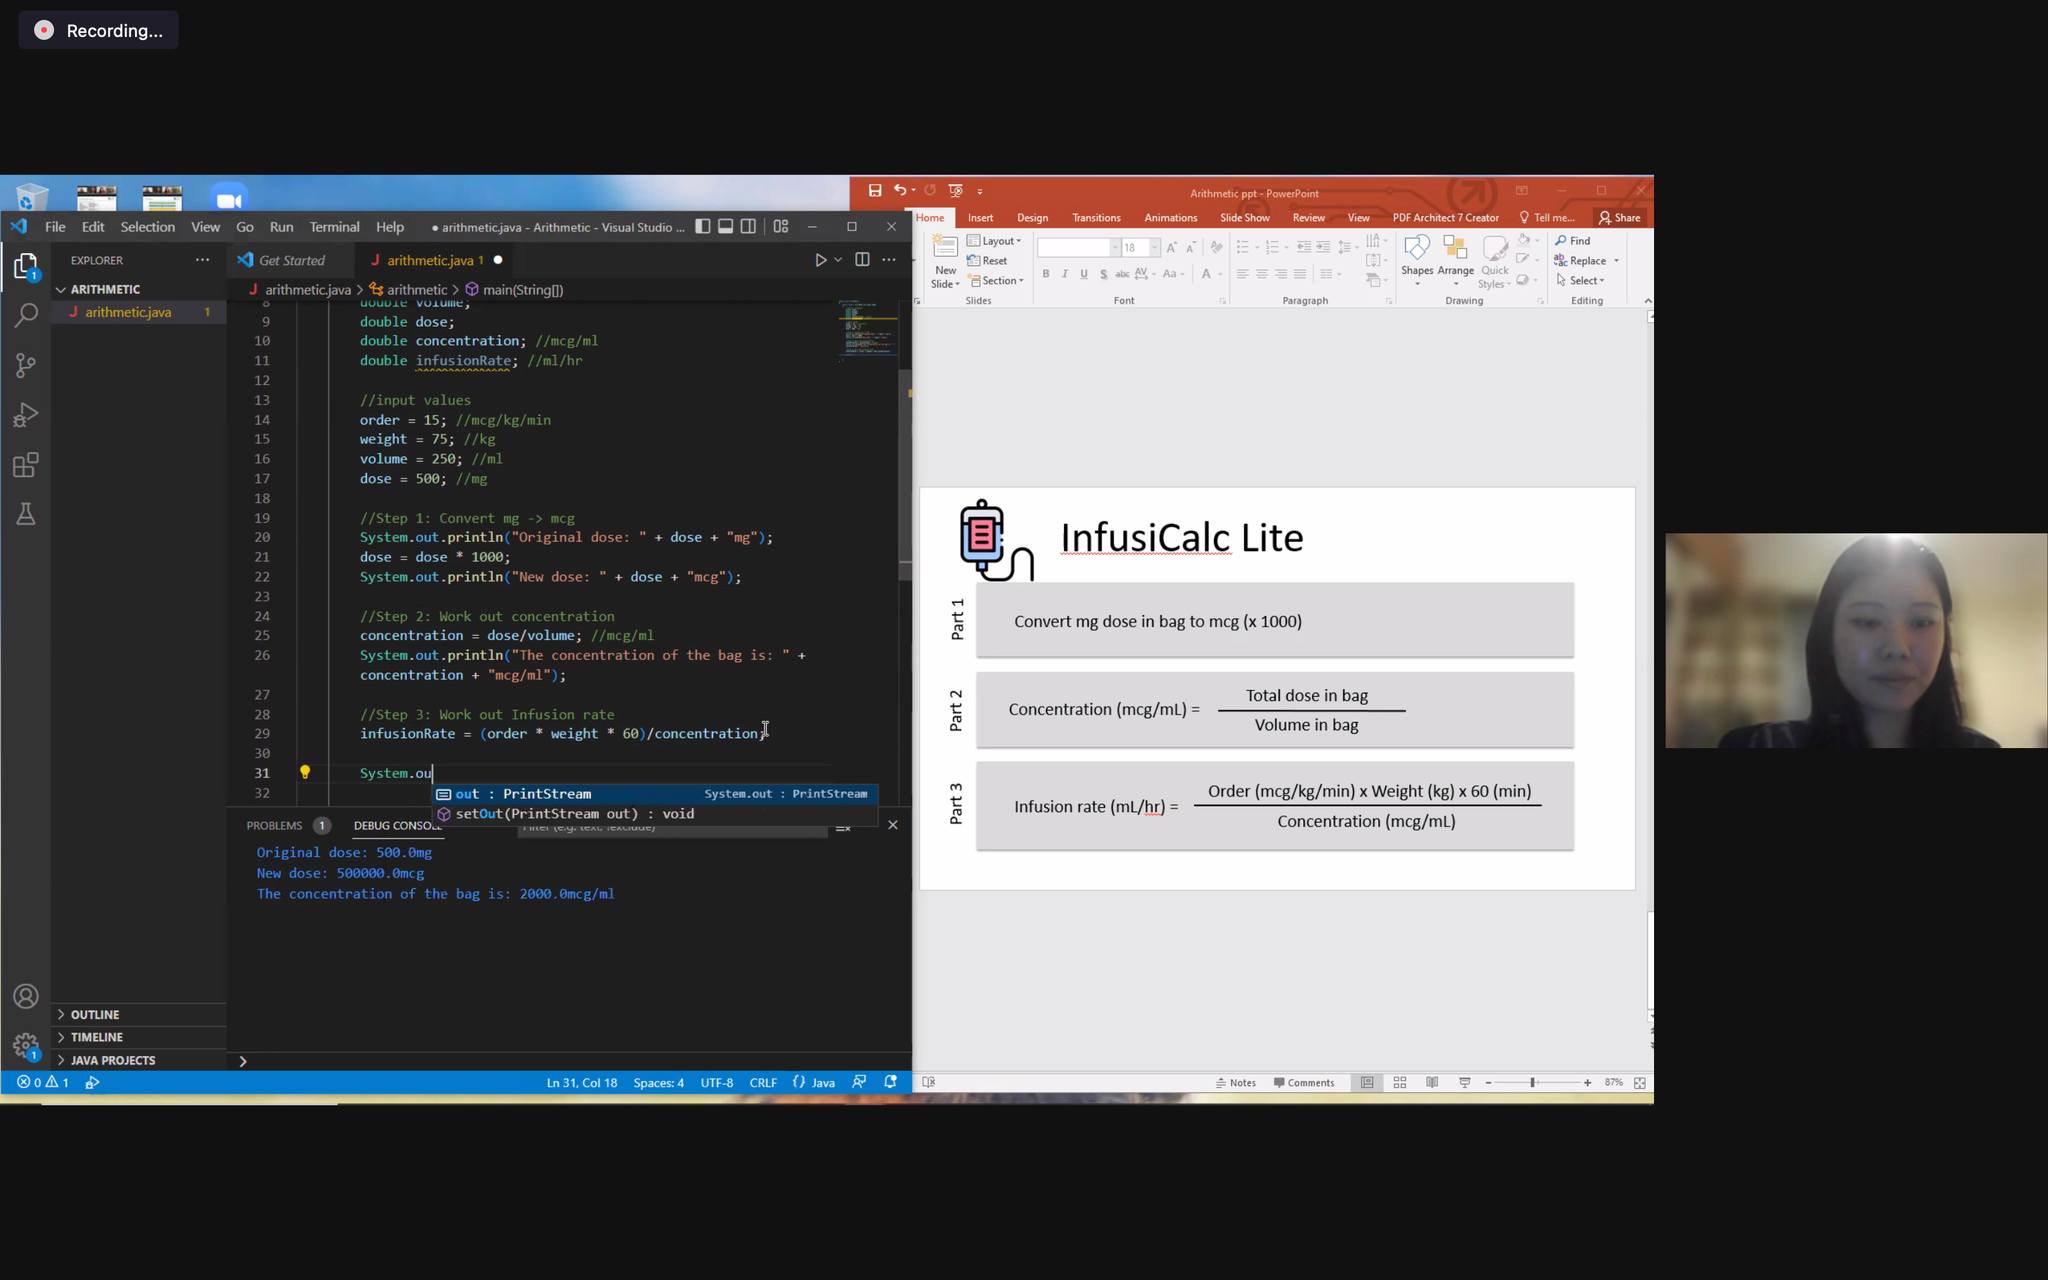Split the VS Code editor right

click(x=862, y=260)
